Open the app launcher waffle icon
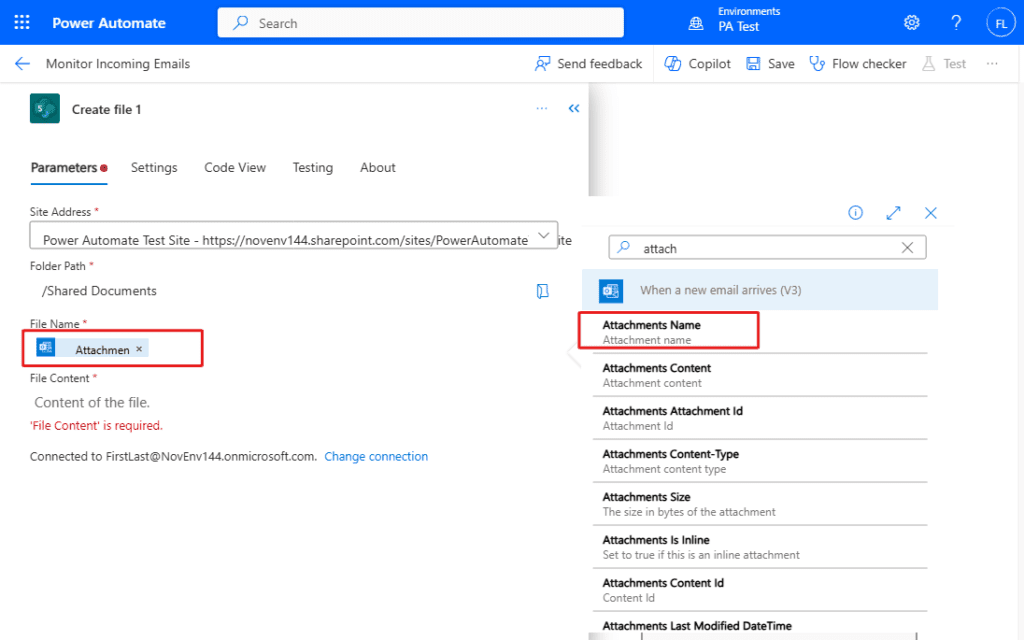The image size is (1024, 640). tap(22, 23)
